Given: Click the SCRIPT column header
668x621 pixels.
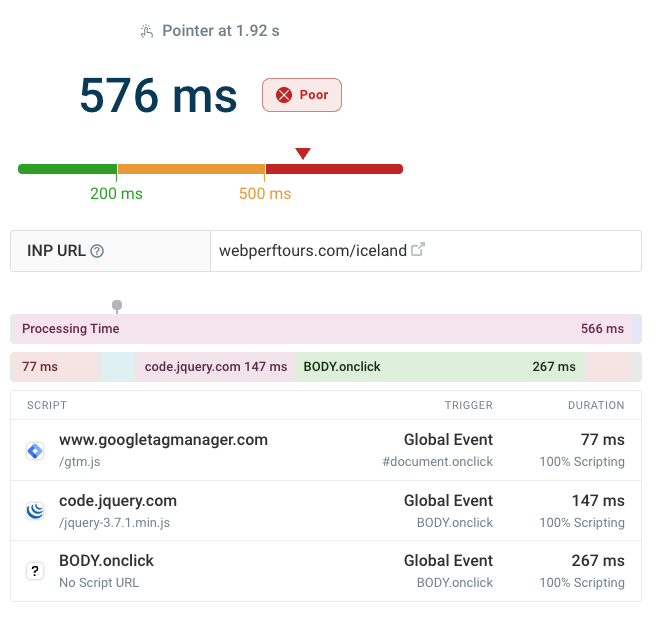Looking at the screenshot, I should [47, 406].
